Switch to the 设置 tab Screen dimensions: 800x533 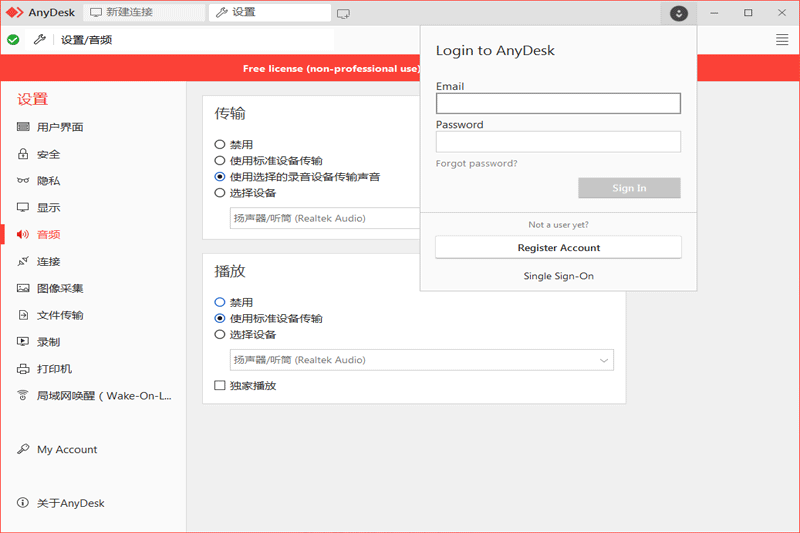click(x=270, y=13)
